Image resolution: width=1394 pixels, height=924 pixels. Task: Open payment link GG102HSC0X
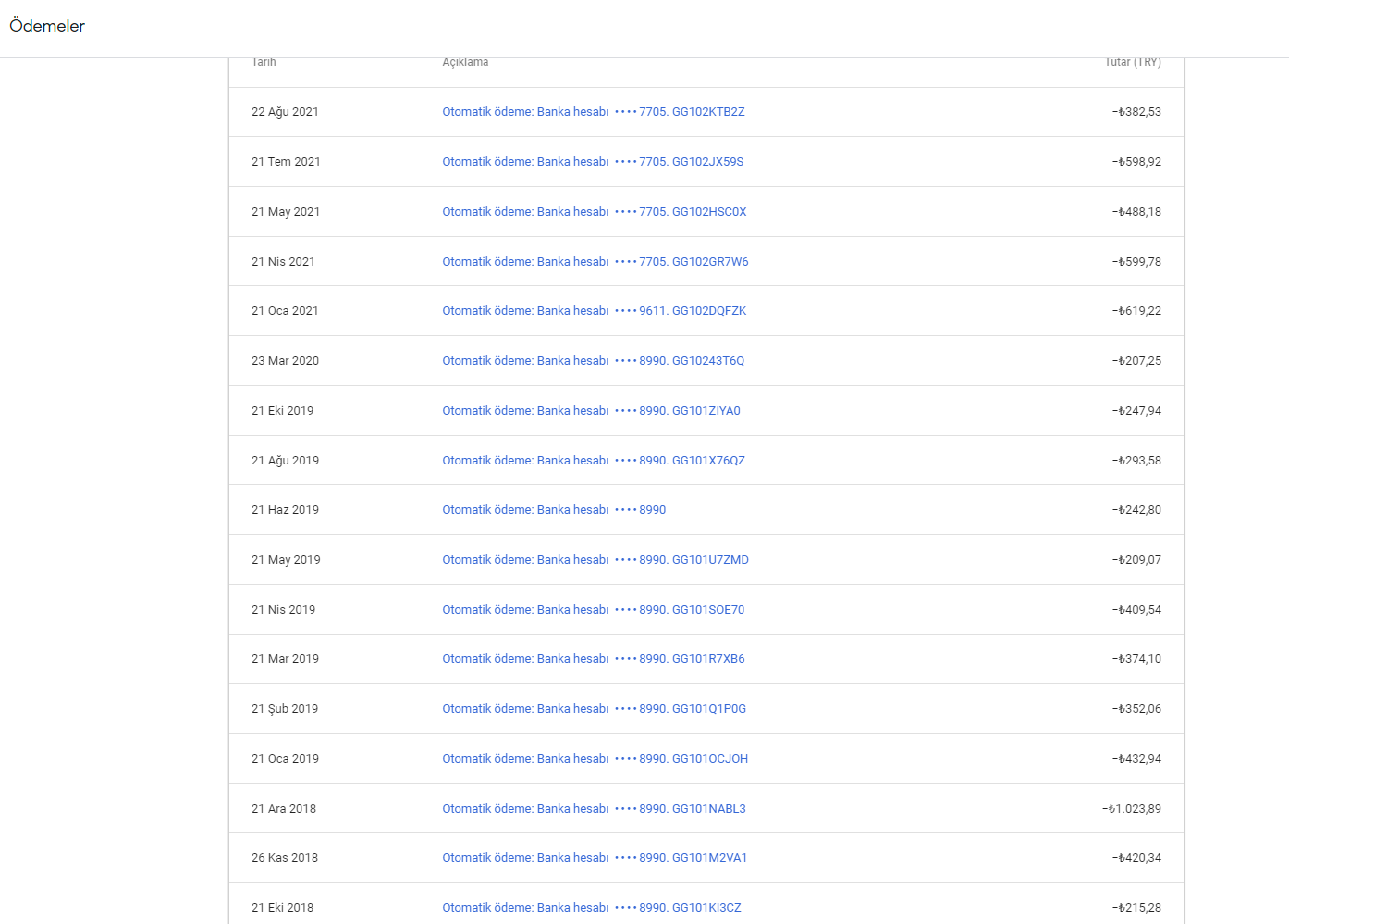(594, 212)
